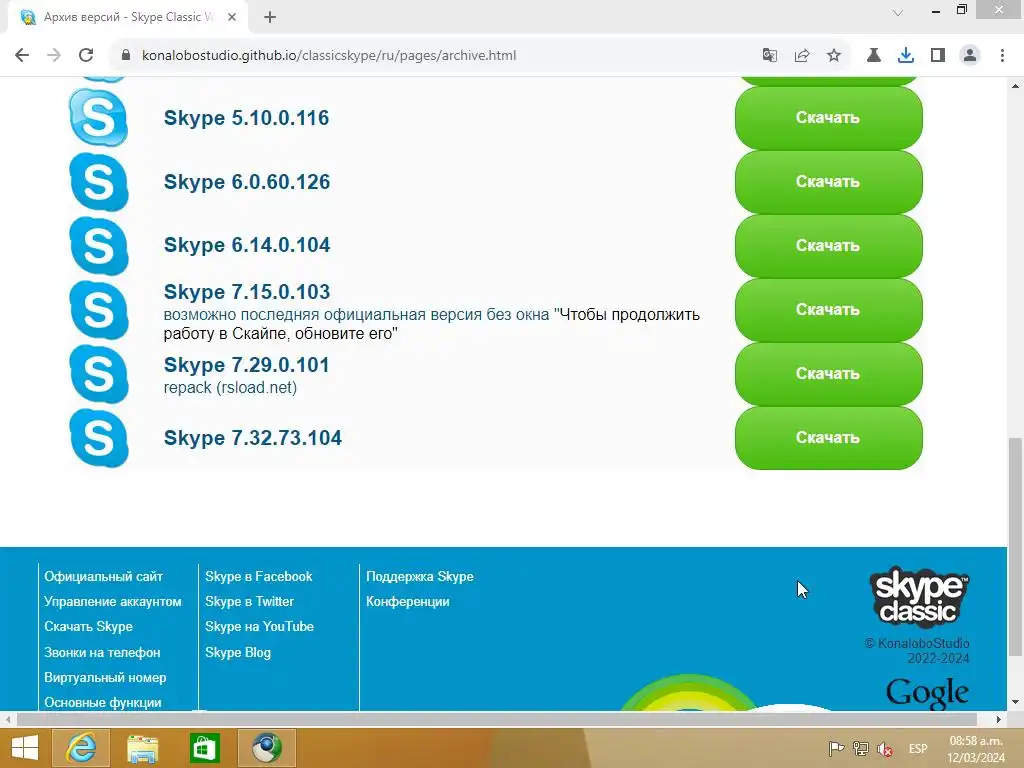Download Skype 6.14.0.104 with Скачать
Screen dimensions: 1024x768
click(x=828, y=246)
